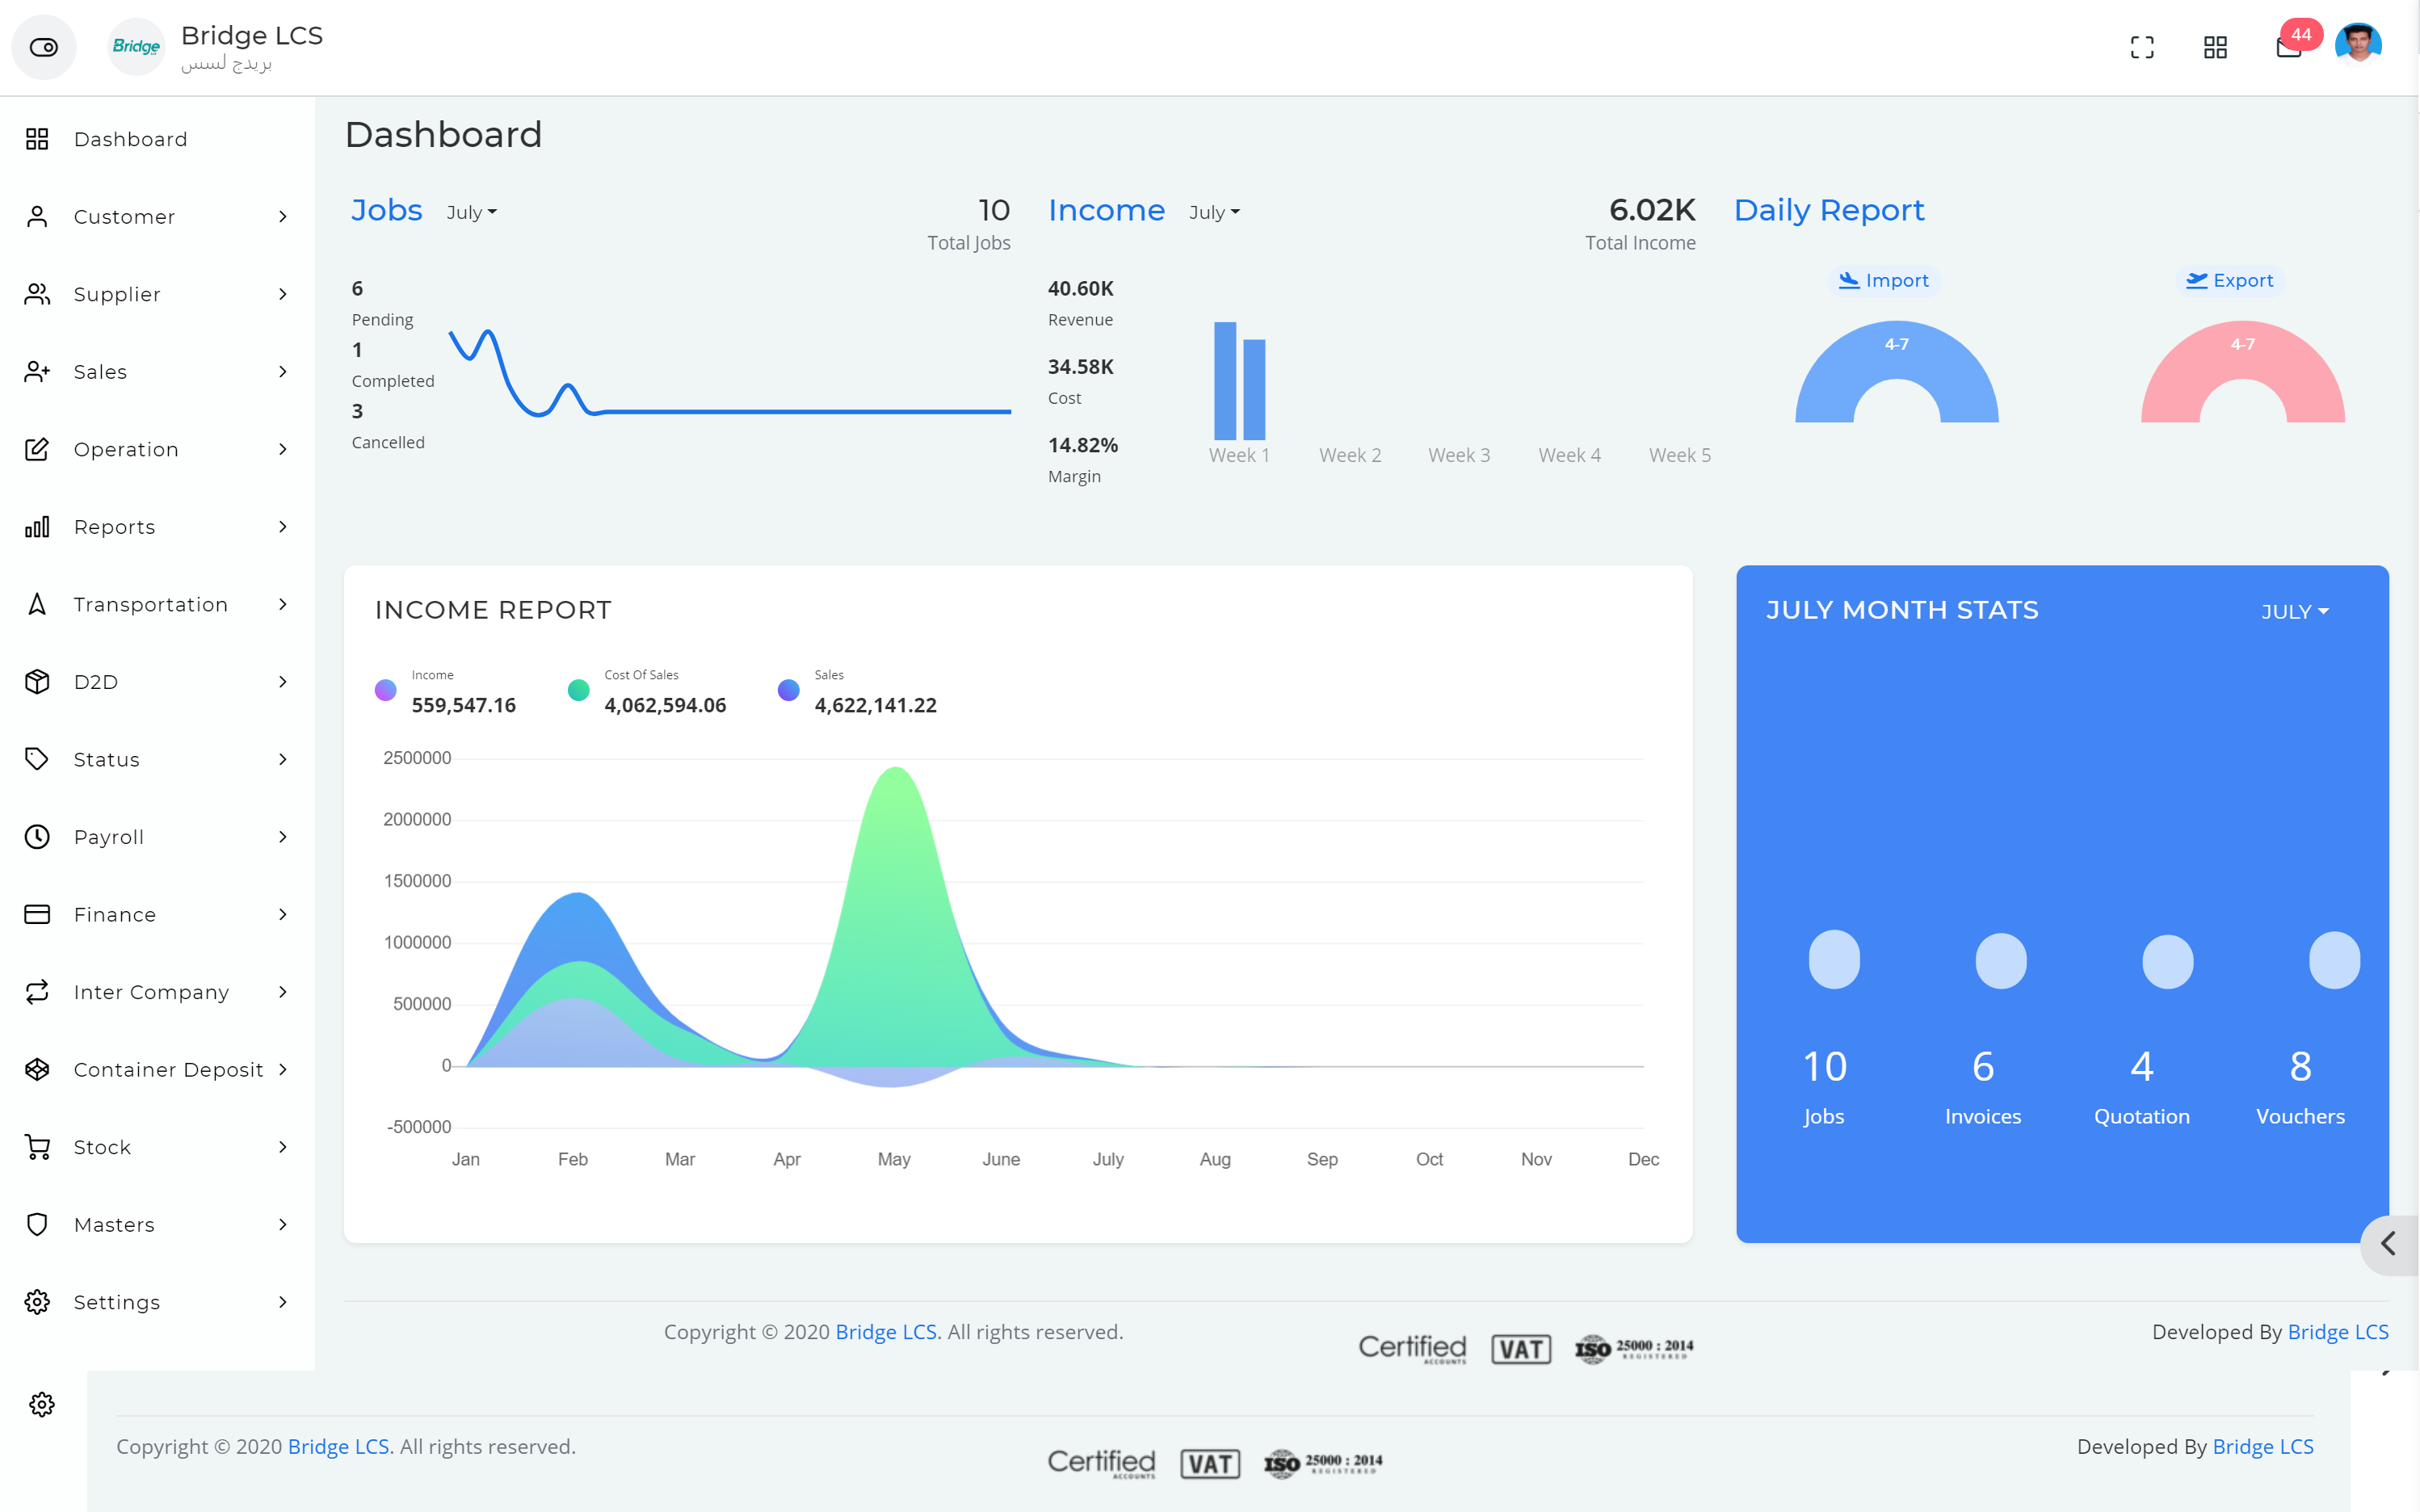The image size is (2420, 1512).
Task: Click the gear icon at bottom left
Action: coord(41,1404)
